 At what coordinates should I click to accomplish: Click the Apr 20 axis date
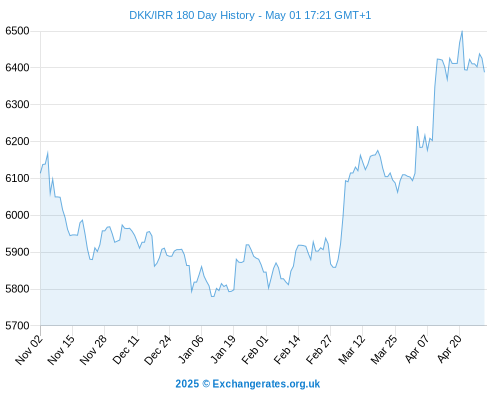[x=450, y=349]
